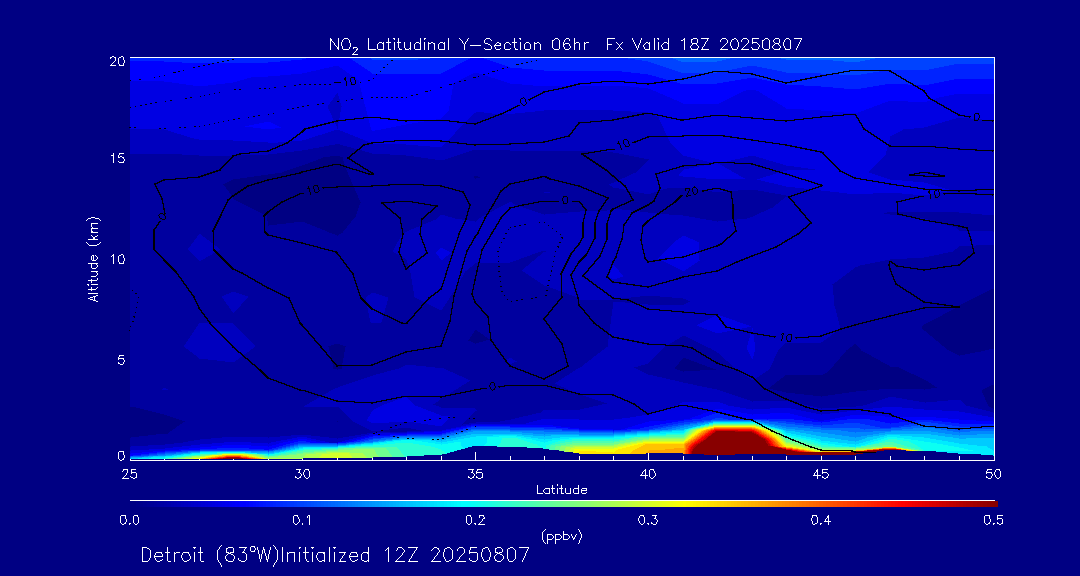Click the 'Detroit (83°W)Initialized 12Z 20250807' caption
The image size is (1080, 576).
(336, 555)
